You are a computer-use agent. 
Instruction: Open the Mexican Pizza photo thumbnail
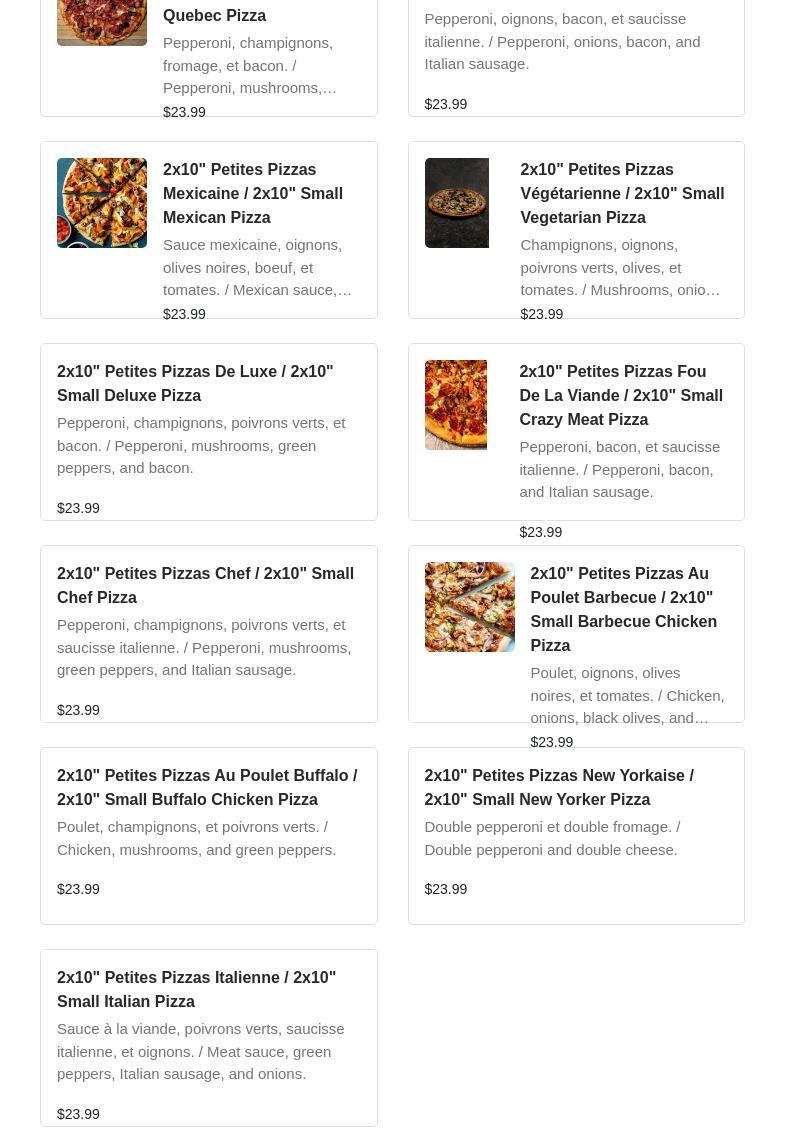(x=101, y=203)
